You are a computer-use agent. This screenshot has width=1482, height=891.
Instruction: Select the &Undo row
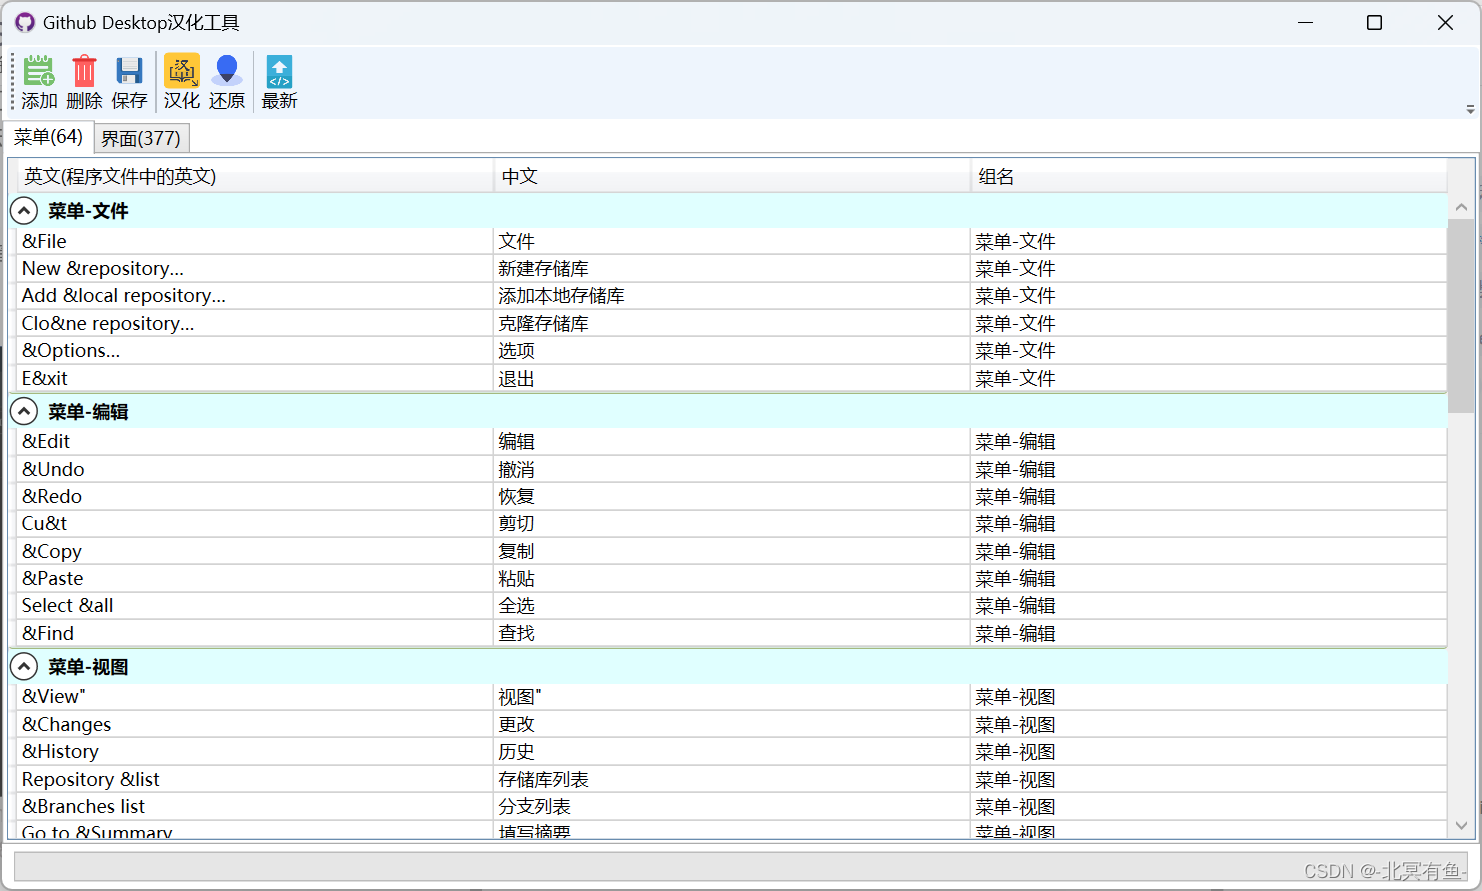(x=732, y=469)
